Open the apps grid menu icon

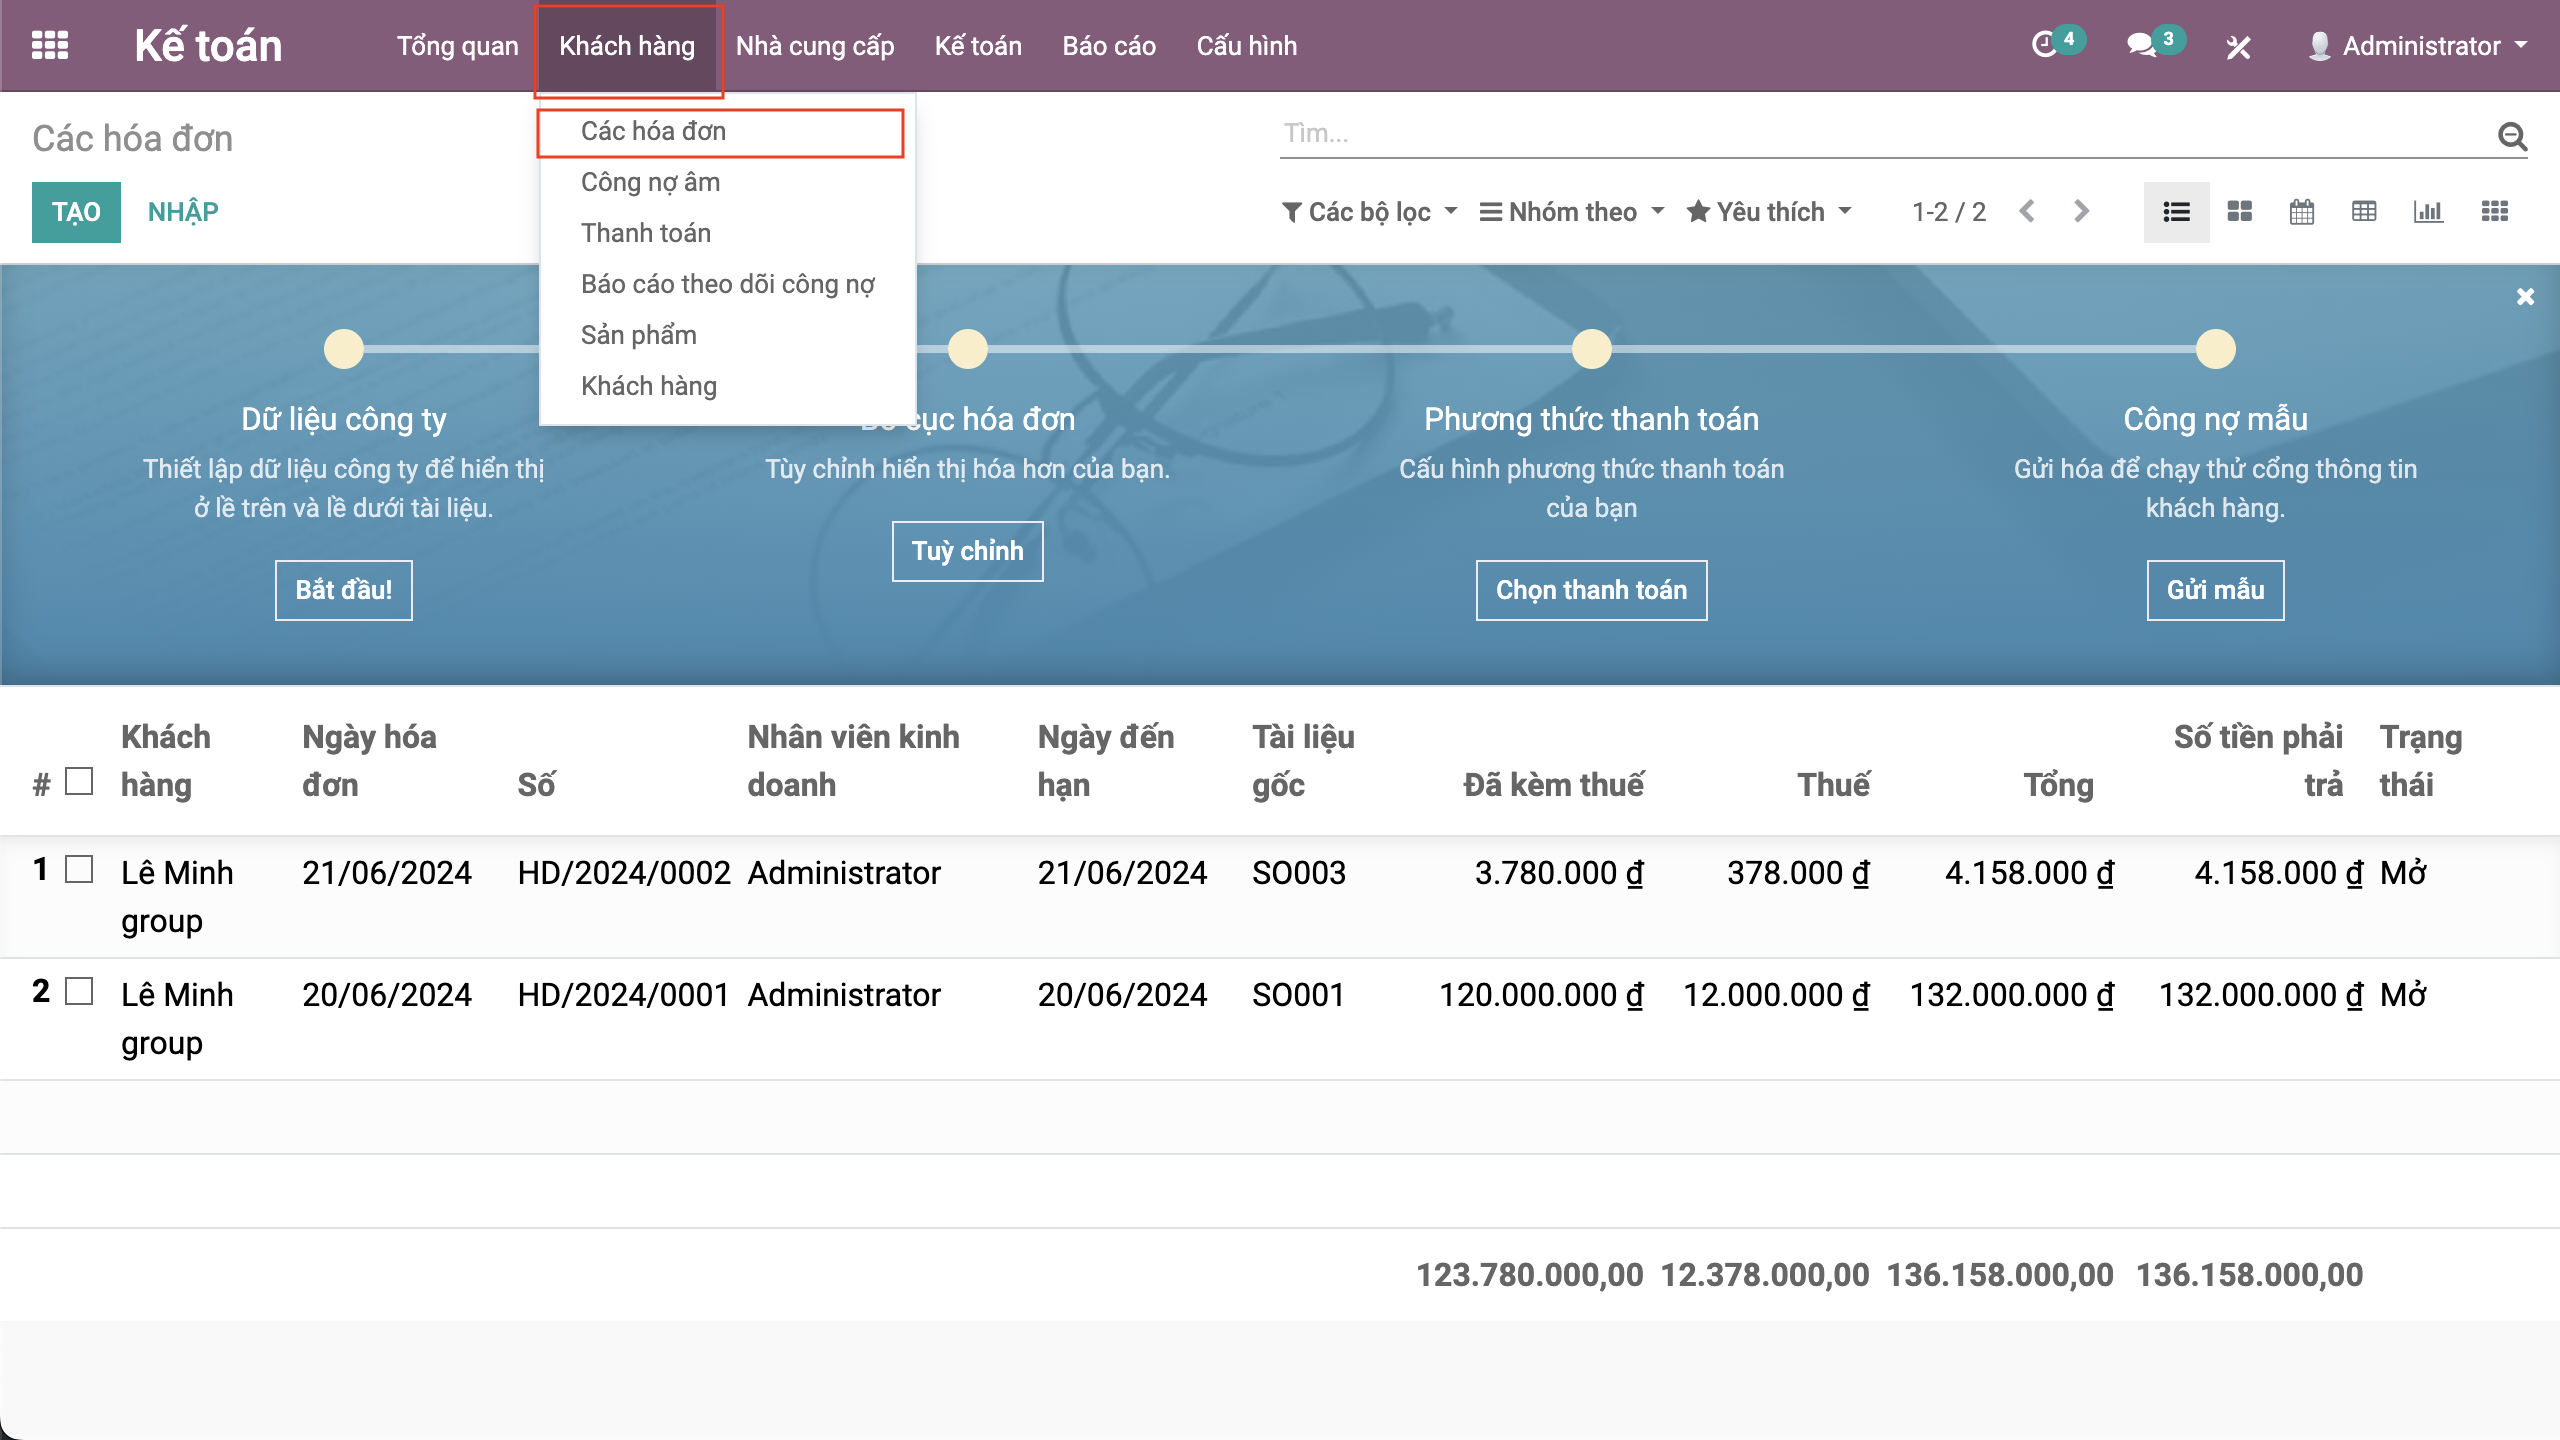point(50,46)
